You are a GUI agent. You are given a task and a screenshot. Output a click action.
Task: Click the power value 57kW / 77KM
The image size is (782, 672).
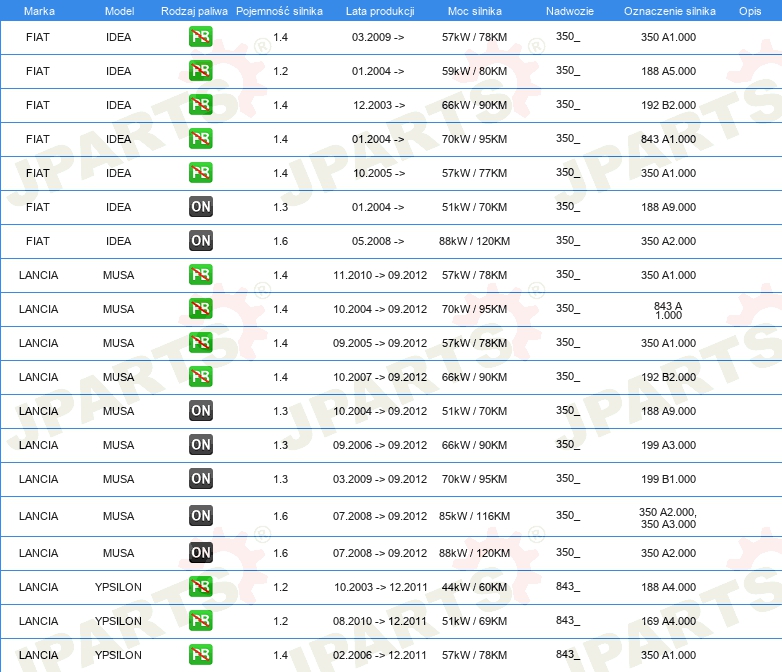point(474,173)
